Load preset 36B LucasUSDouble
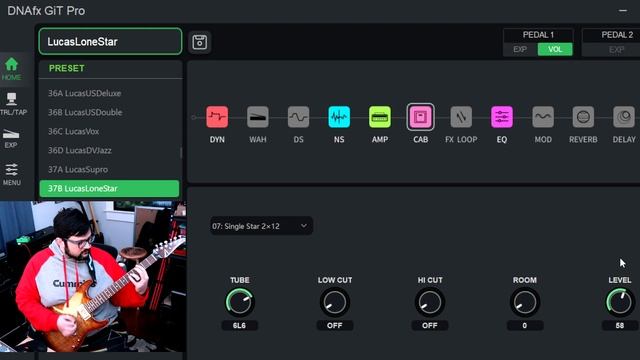Viewport: 640px width, 360px height. (x=109, y=112)
